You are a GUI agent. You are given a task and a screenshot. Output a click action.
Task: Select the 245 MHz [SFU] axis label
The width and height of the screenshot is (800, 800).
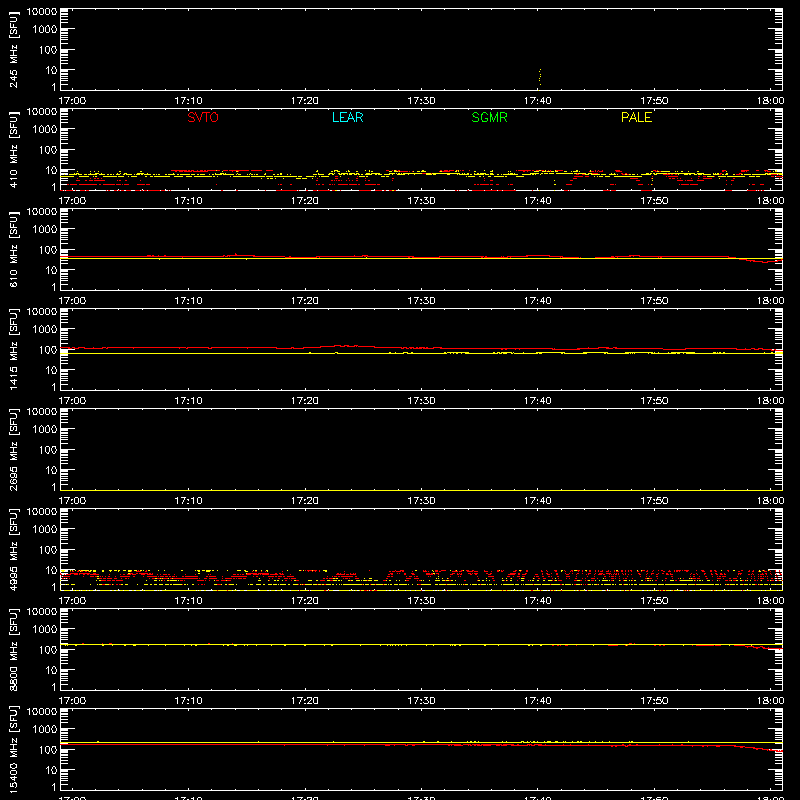click(13, 49)
